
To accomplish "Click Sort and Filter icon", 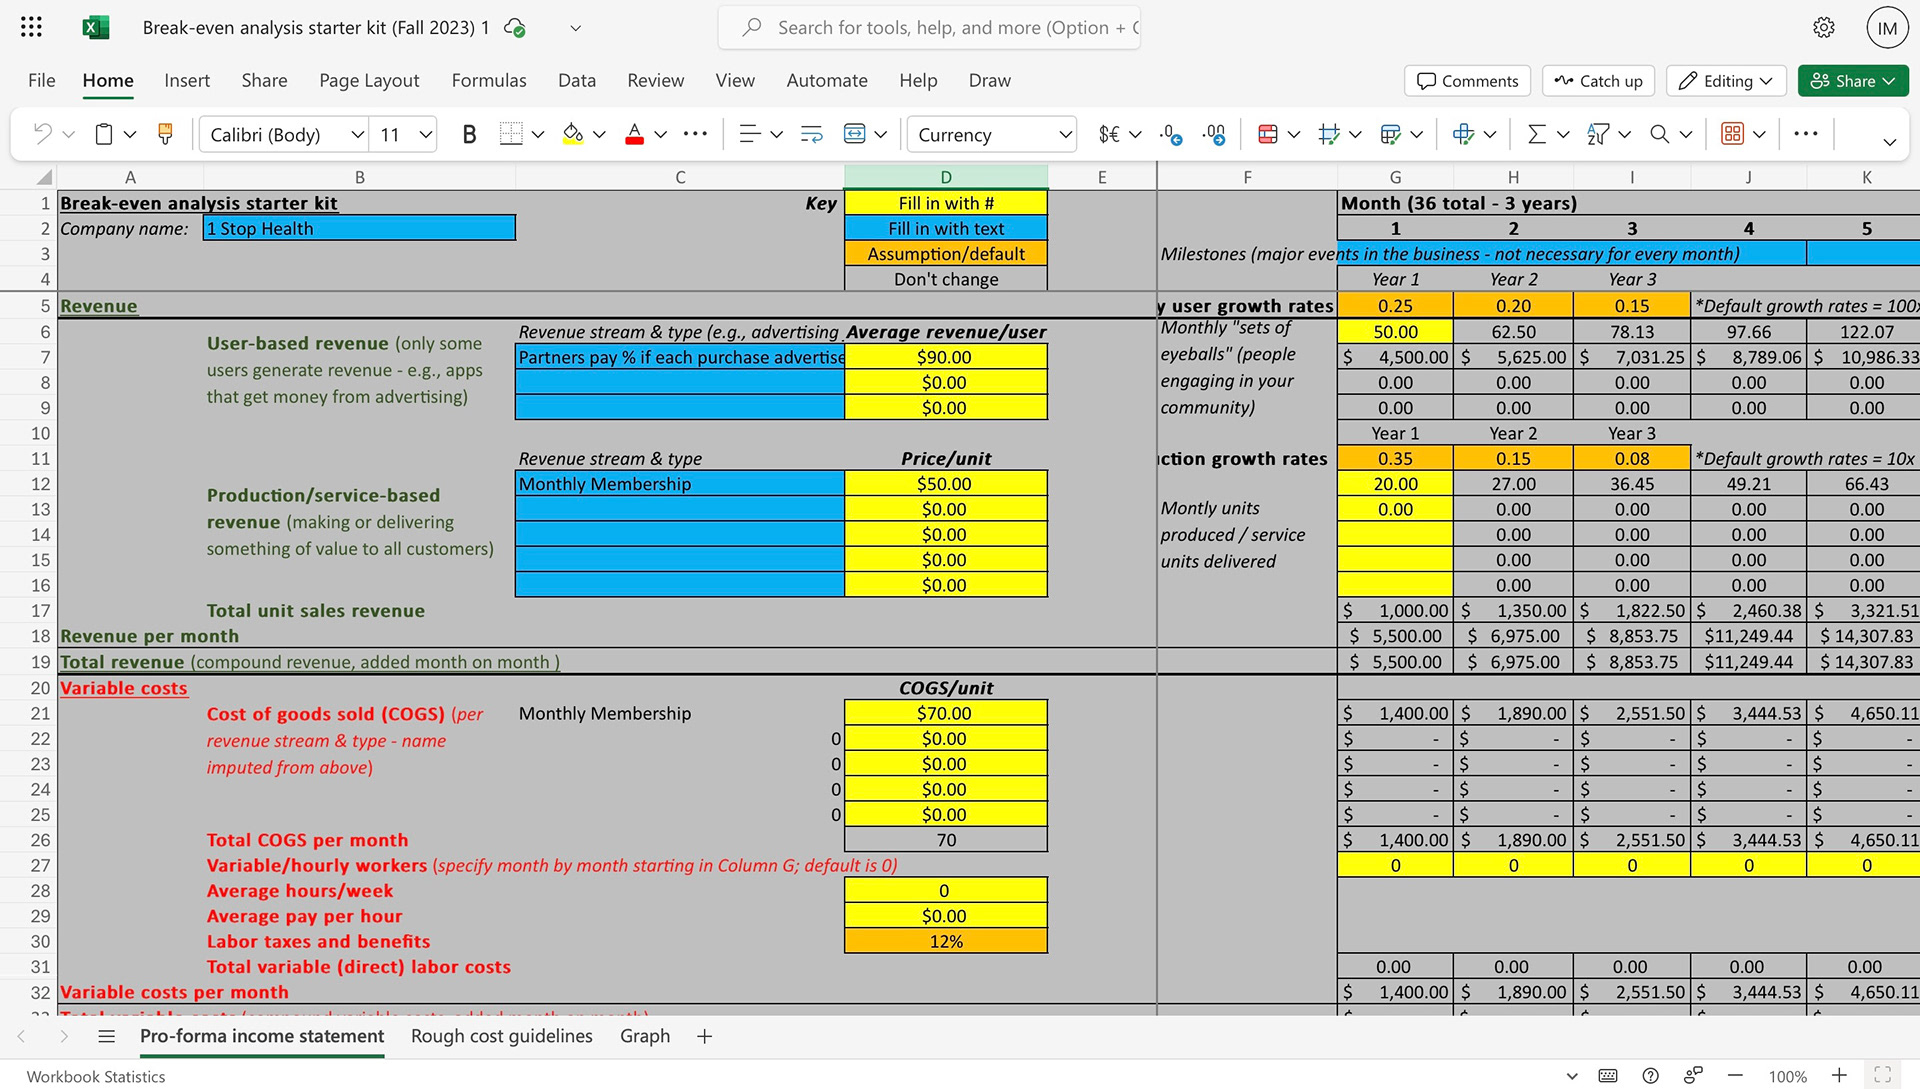I will (x=1597, y=134).
